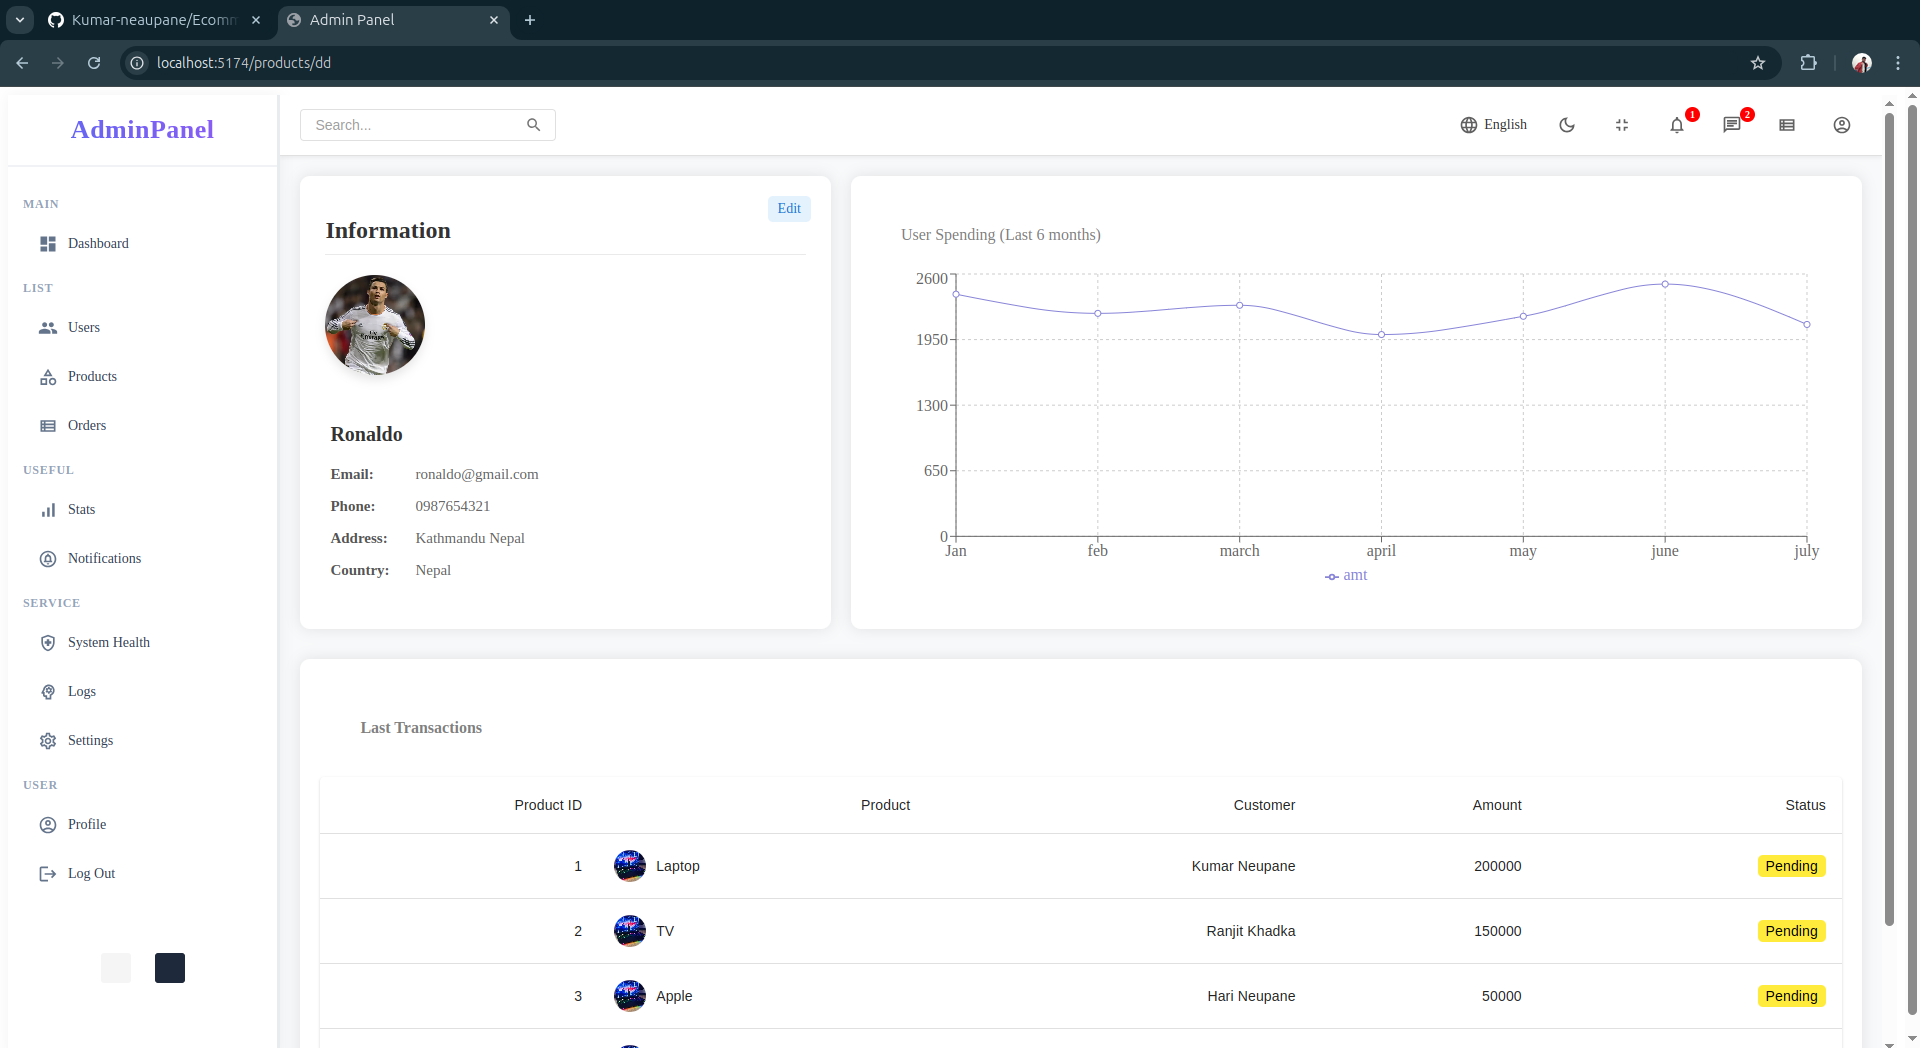Go to System Health in sidebar
Image resolution: width=1920 pixels, height=1048 pixels.
point(108,643)
